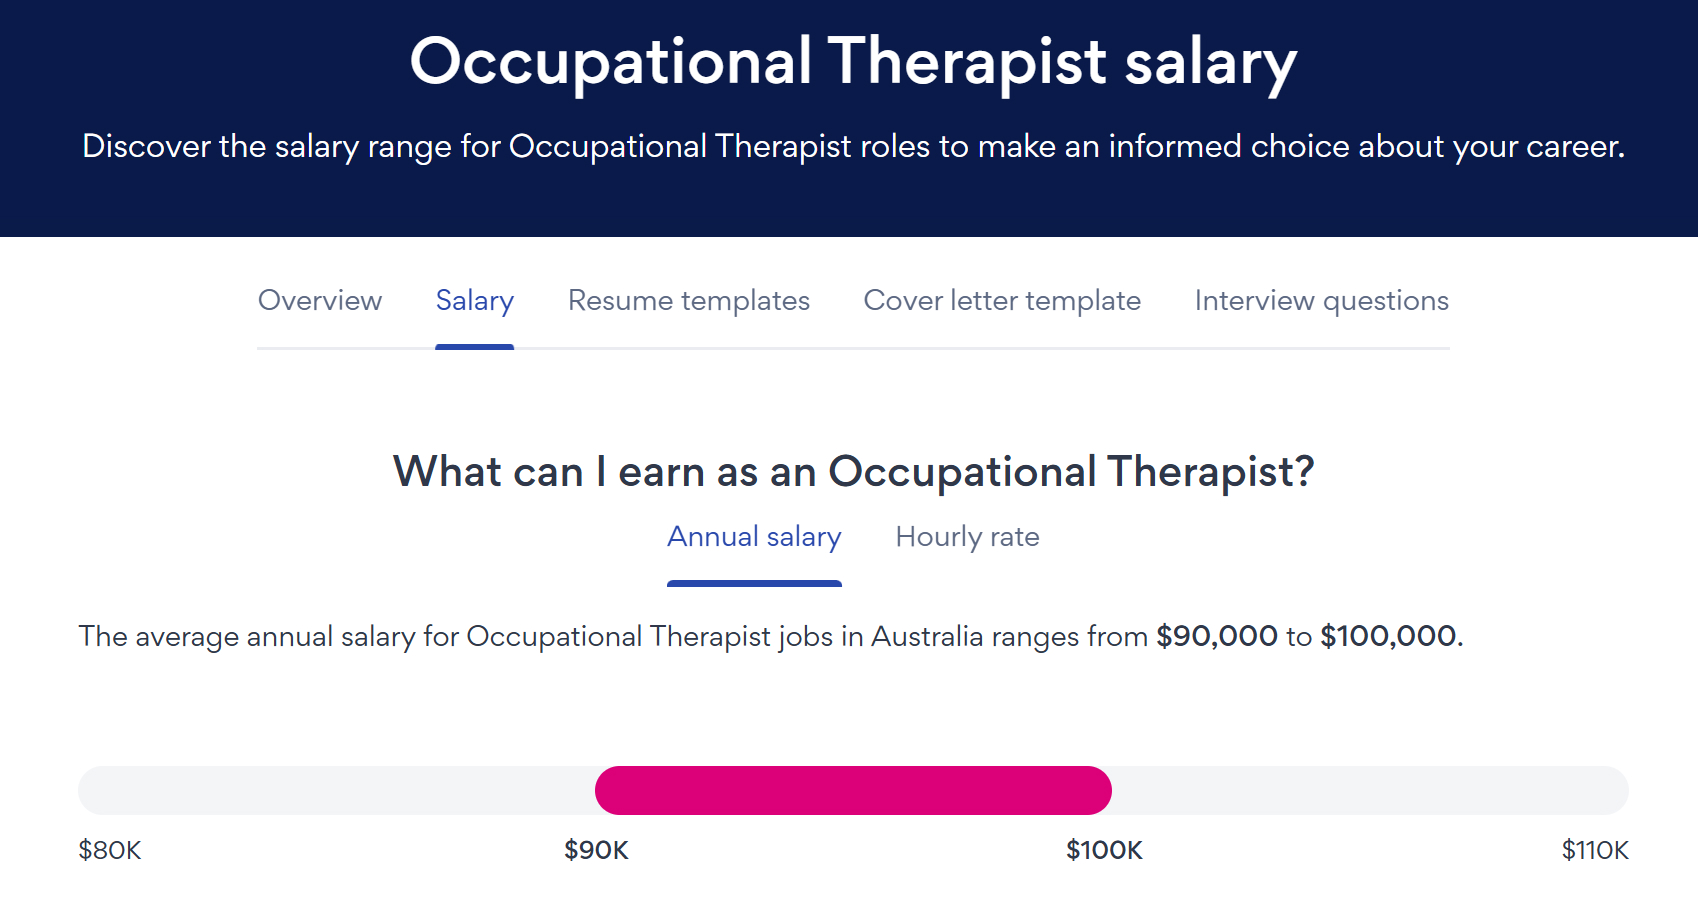Click the blue underline beneath Salary tab
1698x908 pixels.
(475, 347)
